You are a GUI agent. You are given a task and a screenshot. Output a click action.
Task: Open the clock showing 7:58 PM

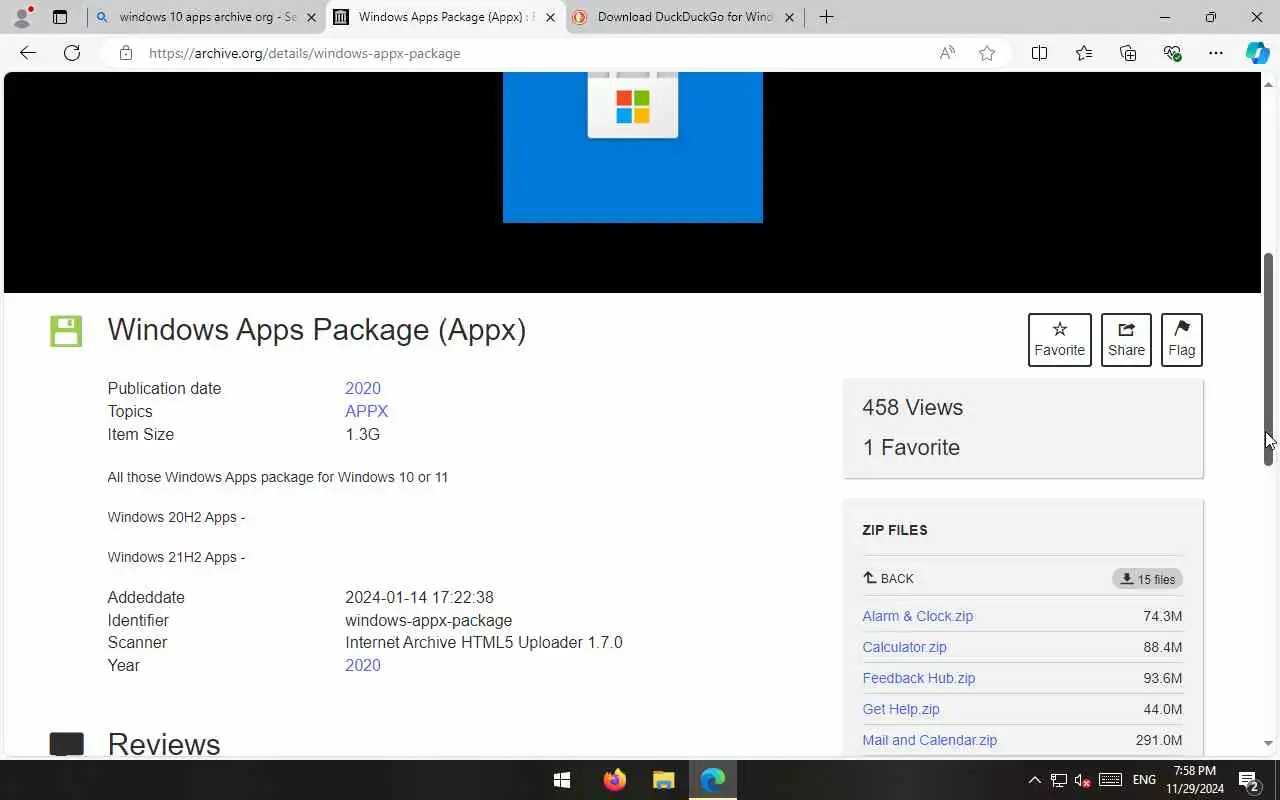click(x=1194, y=780)
